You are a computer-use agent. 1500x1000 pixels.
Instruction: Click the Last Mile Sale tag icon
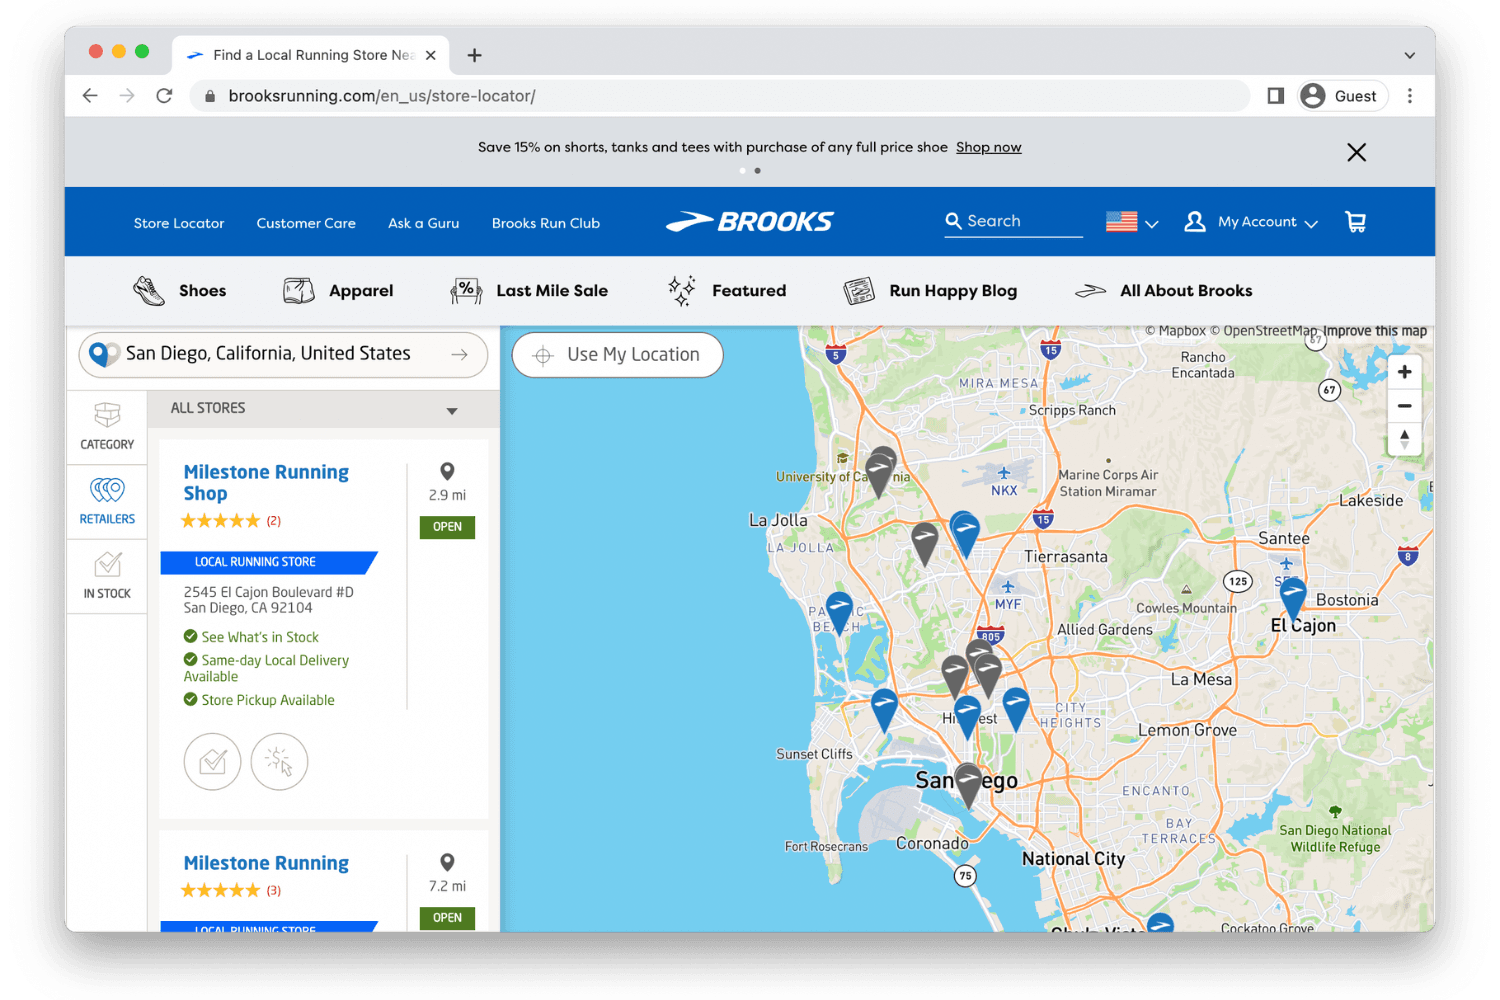click(x=466, y=291)
